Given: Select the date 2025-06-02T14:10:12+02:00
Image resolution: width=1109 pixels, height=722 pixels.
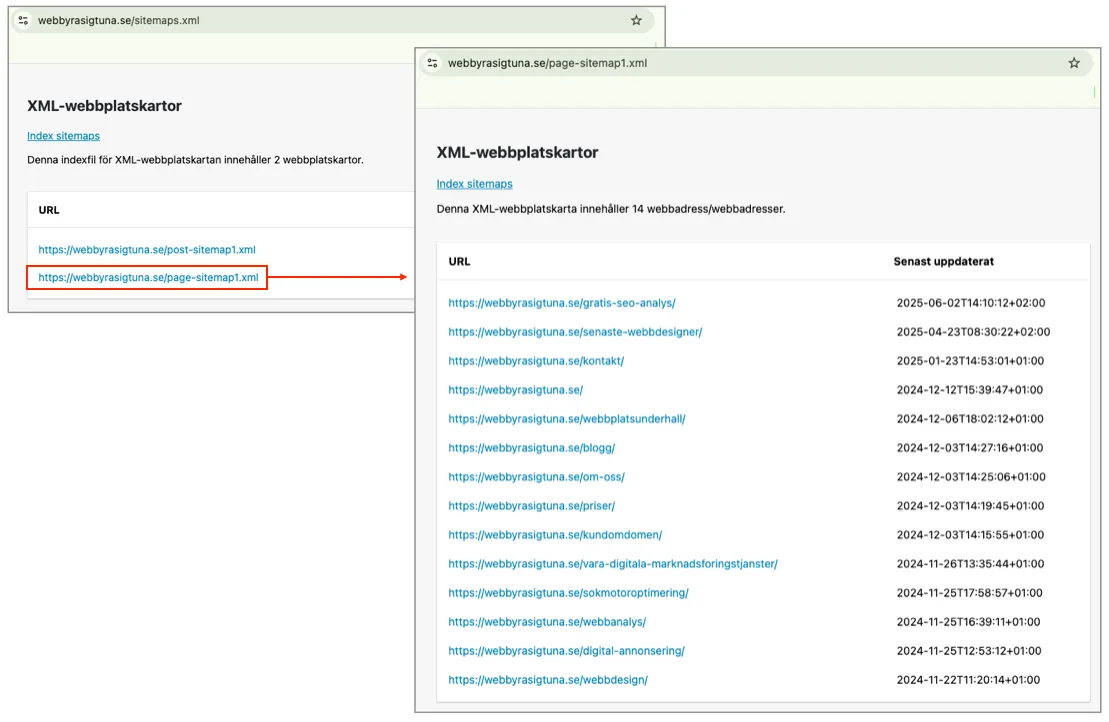Looking at the screenshot, I should point(971,303).
